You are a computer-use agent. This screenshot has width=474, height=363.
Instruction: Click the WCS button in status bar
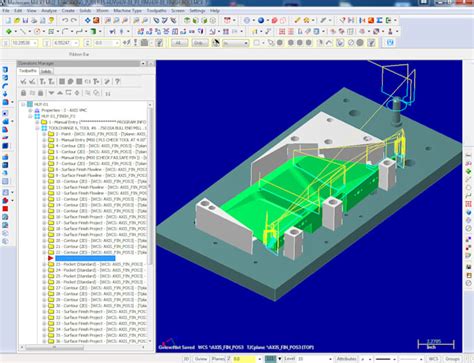coord(433,359)
